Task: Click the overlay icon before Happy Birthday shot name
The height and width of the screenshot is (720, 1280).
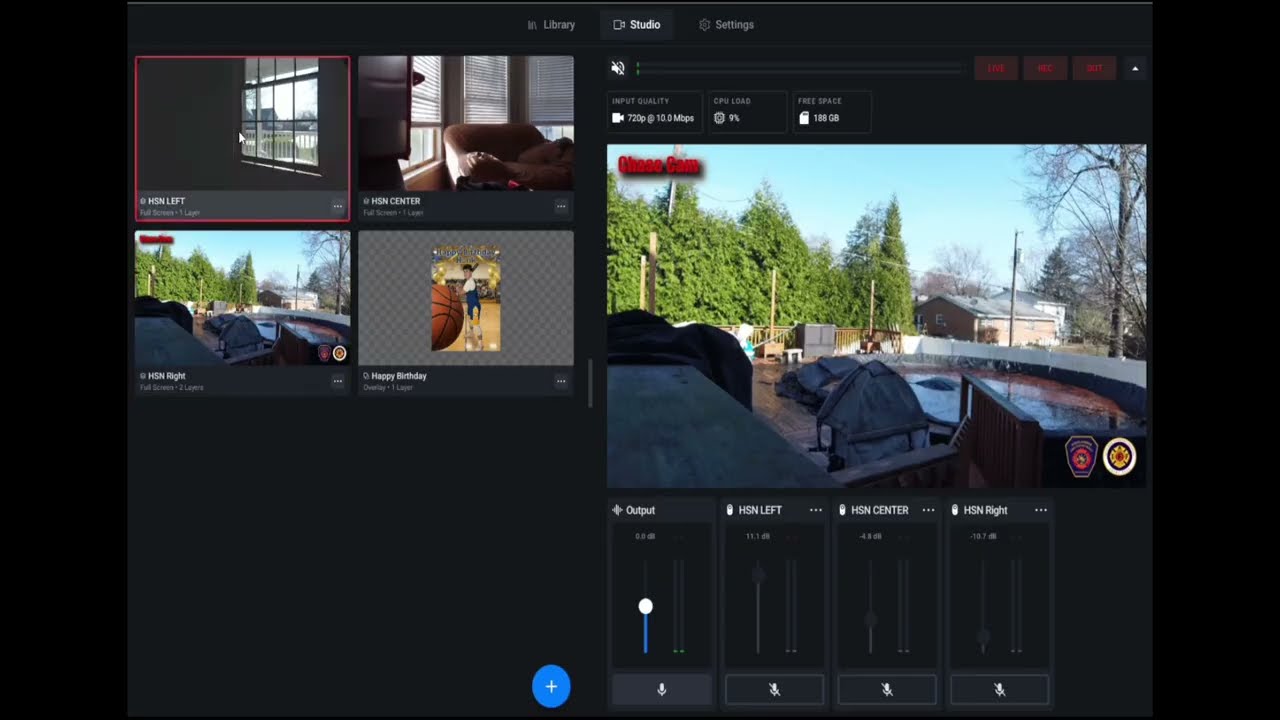Action: pyautogui.click(x=366, y=376)
